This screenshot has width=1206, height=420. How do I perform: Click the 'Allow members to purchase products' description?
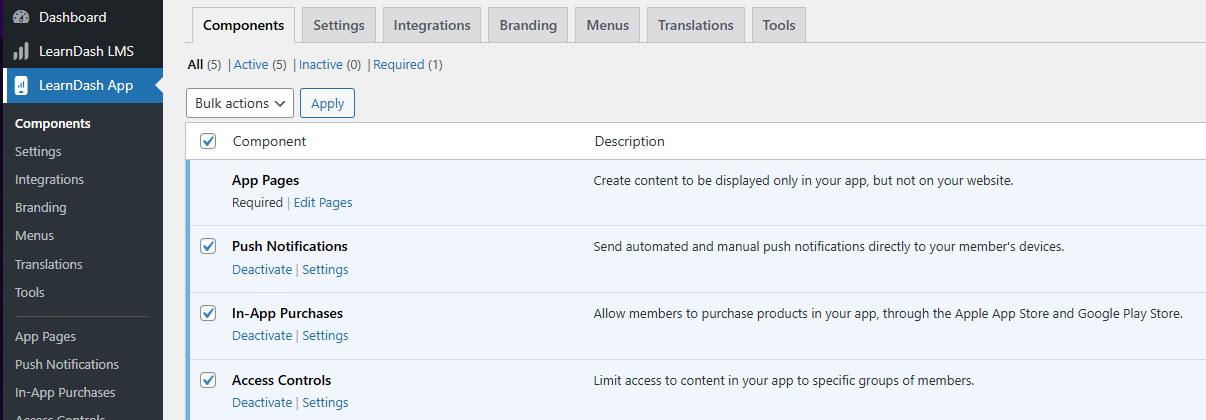(888, 313)
